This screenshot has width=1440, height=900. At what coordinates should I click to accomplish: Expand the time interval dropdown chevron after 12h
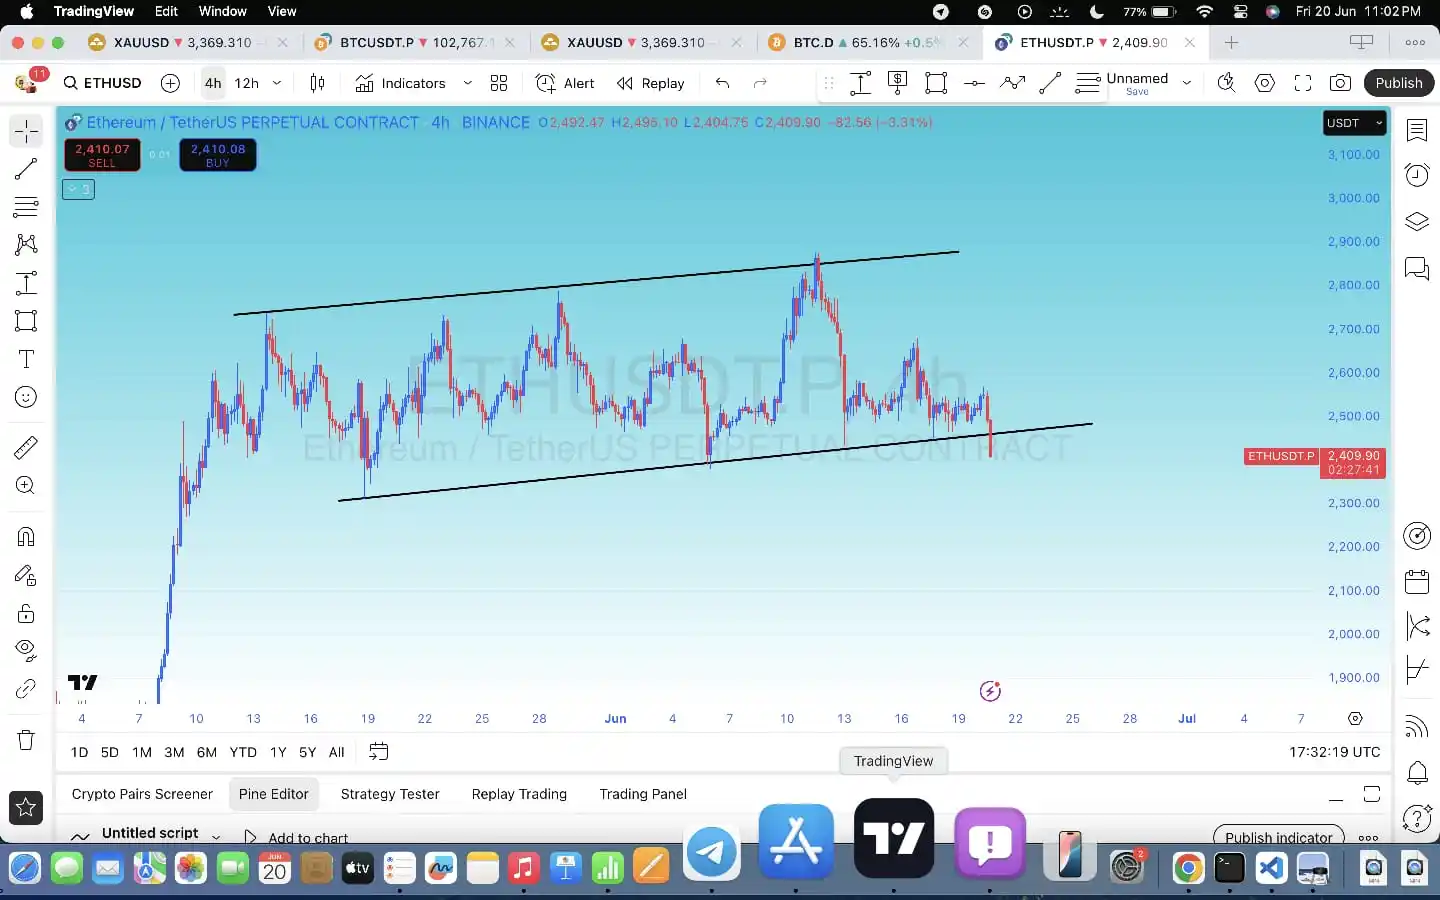[277, 83]
